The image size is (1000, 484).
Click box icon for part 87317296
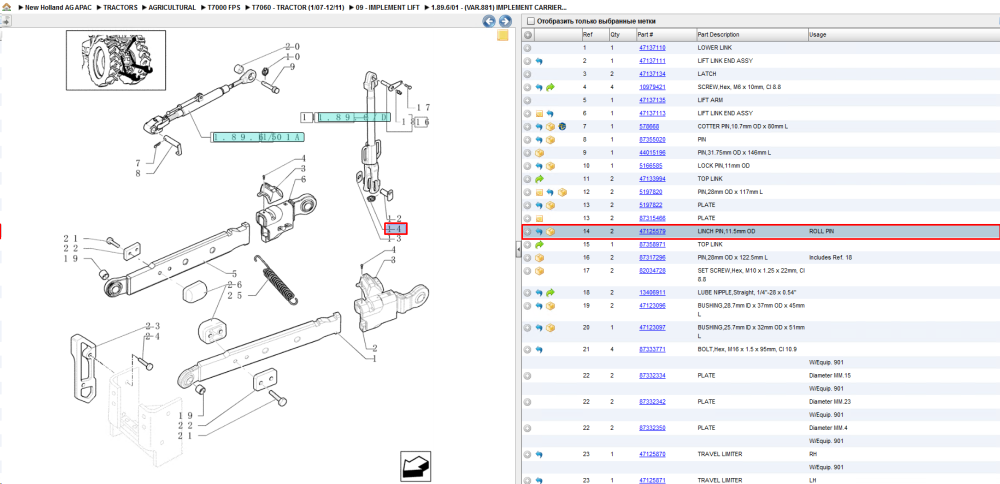point(539,258)
